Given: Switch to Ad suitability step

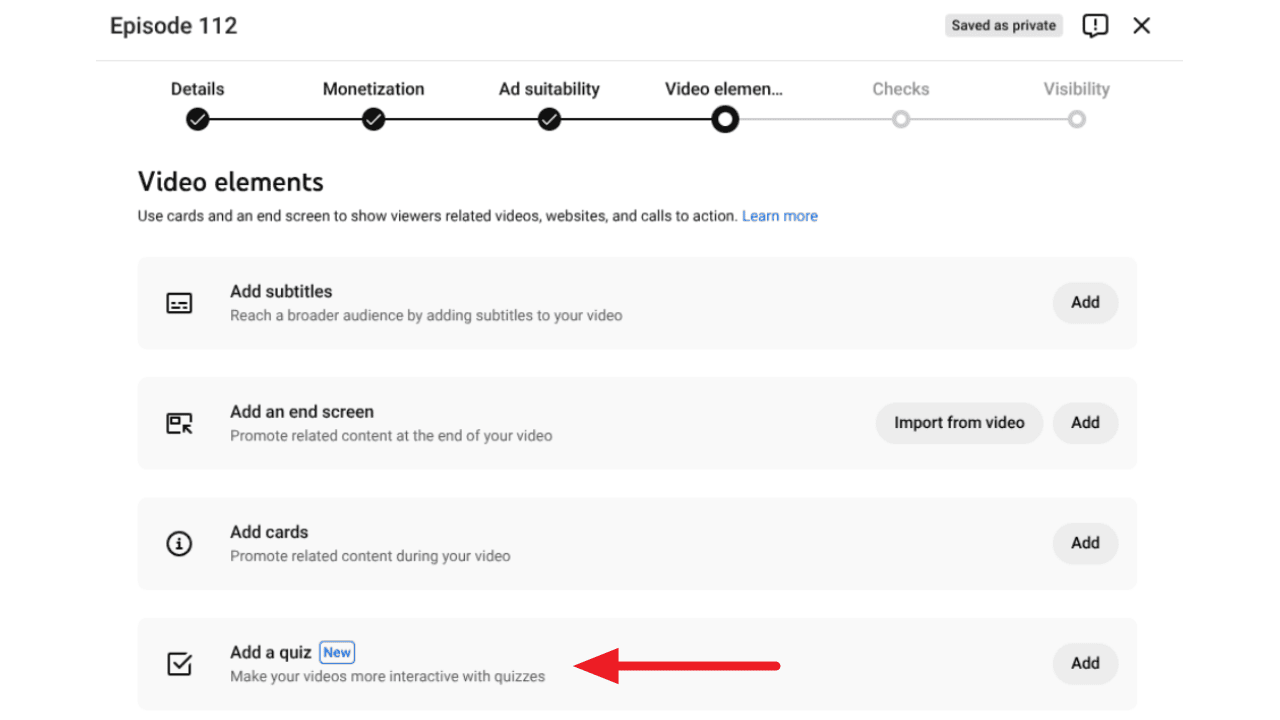Looking at the screenshot, I should pyautogui.click(x=549, y=89).
